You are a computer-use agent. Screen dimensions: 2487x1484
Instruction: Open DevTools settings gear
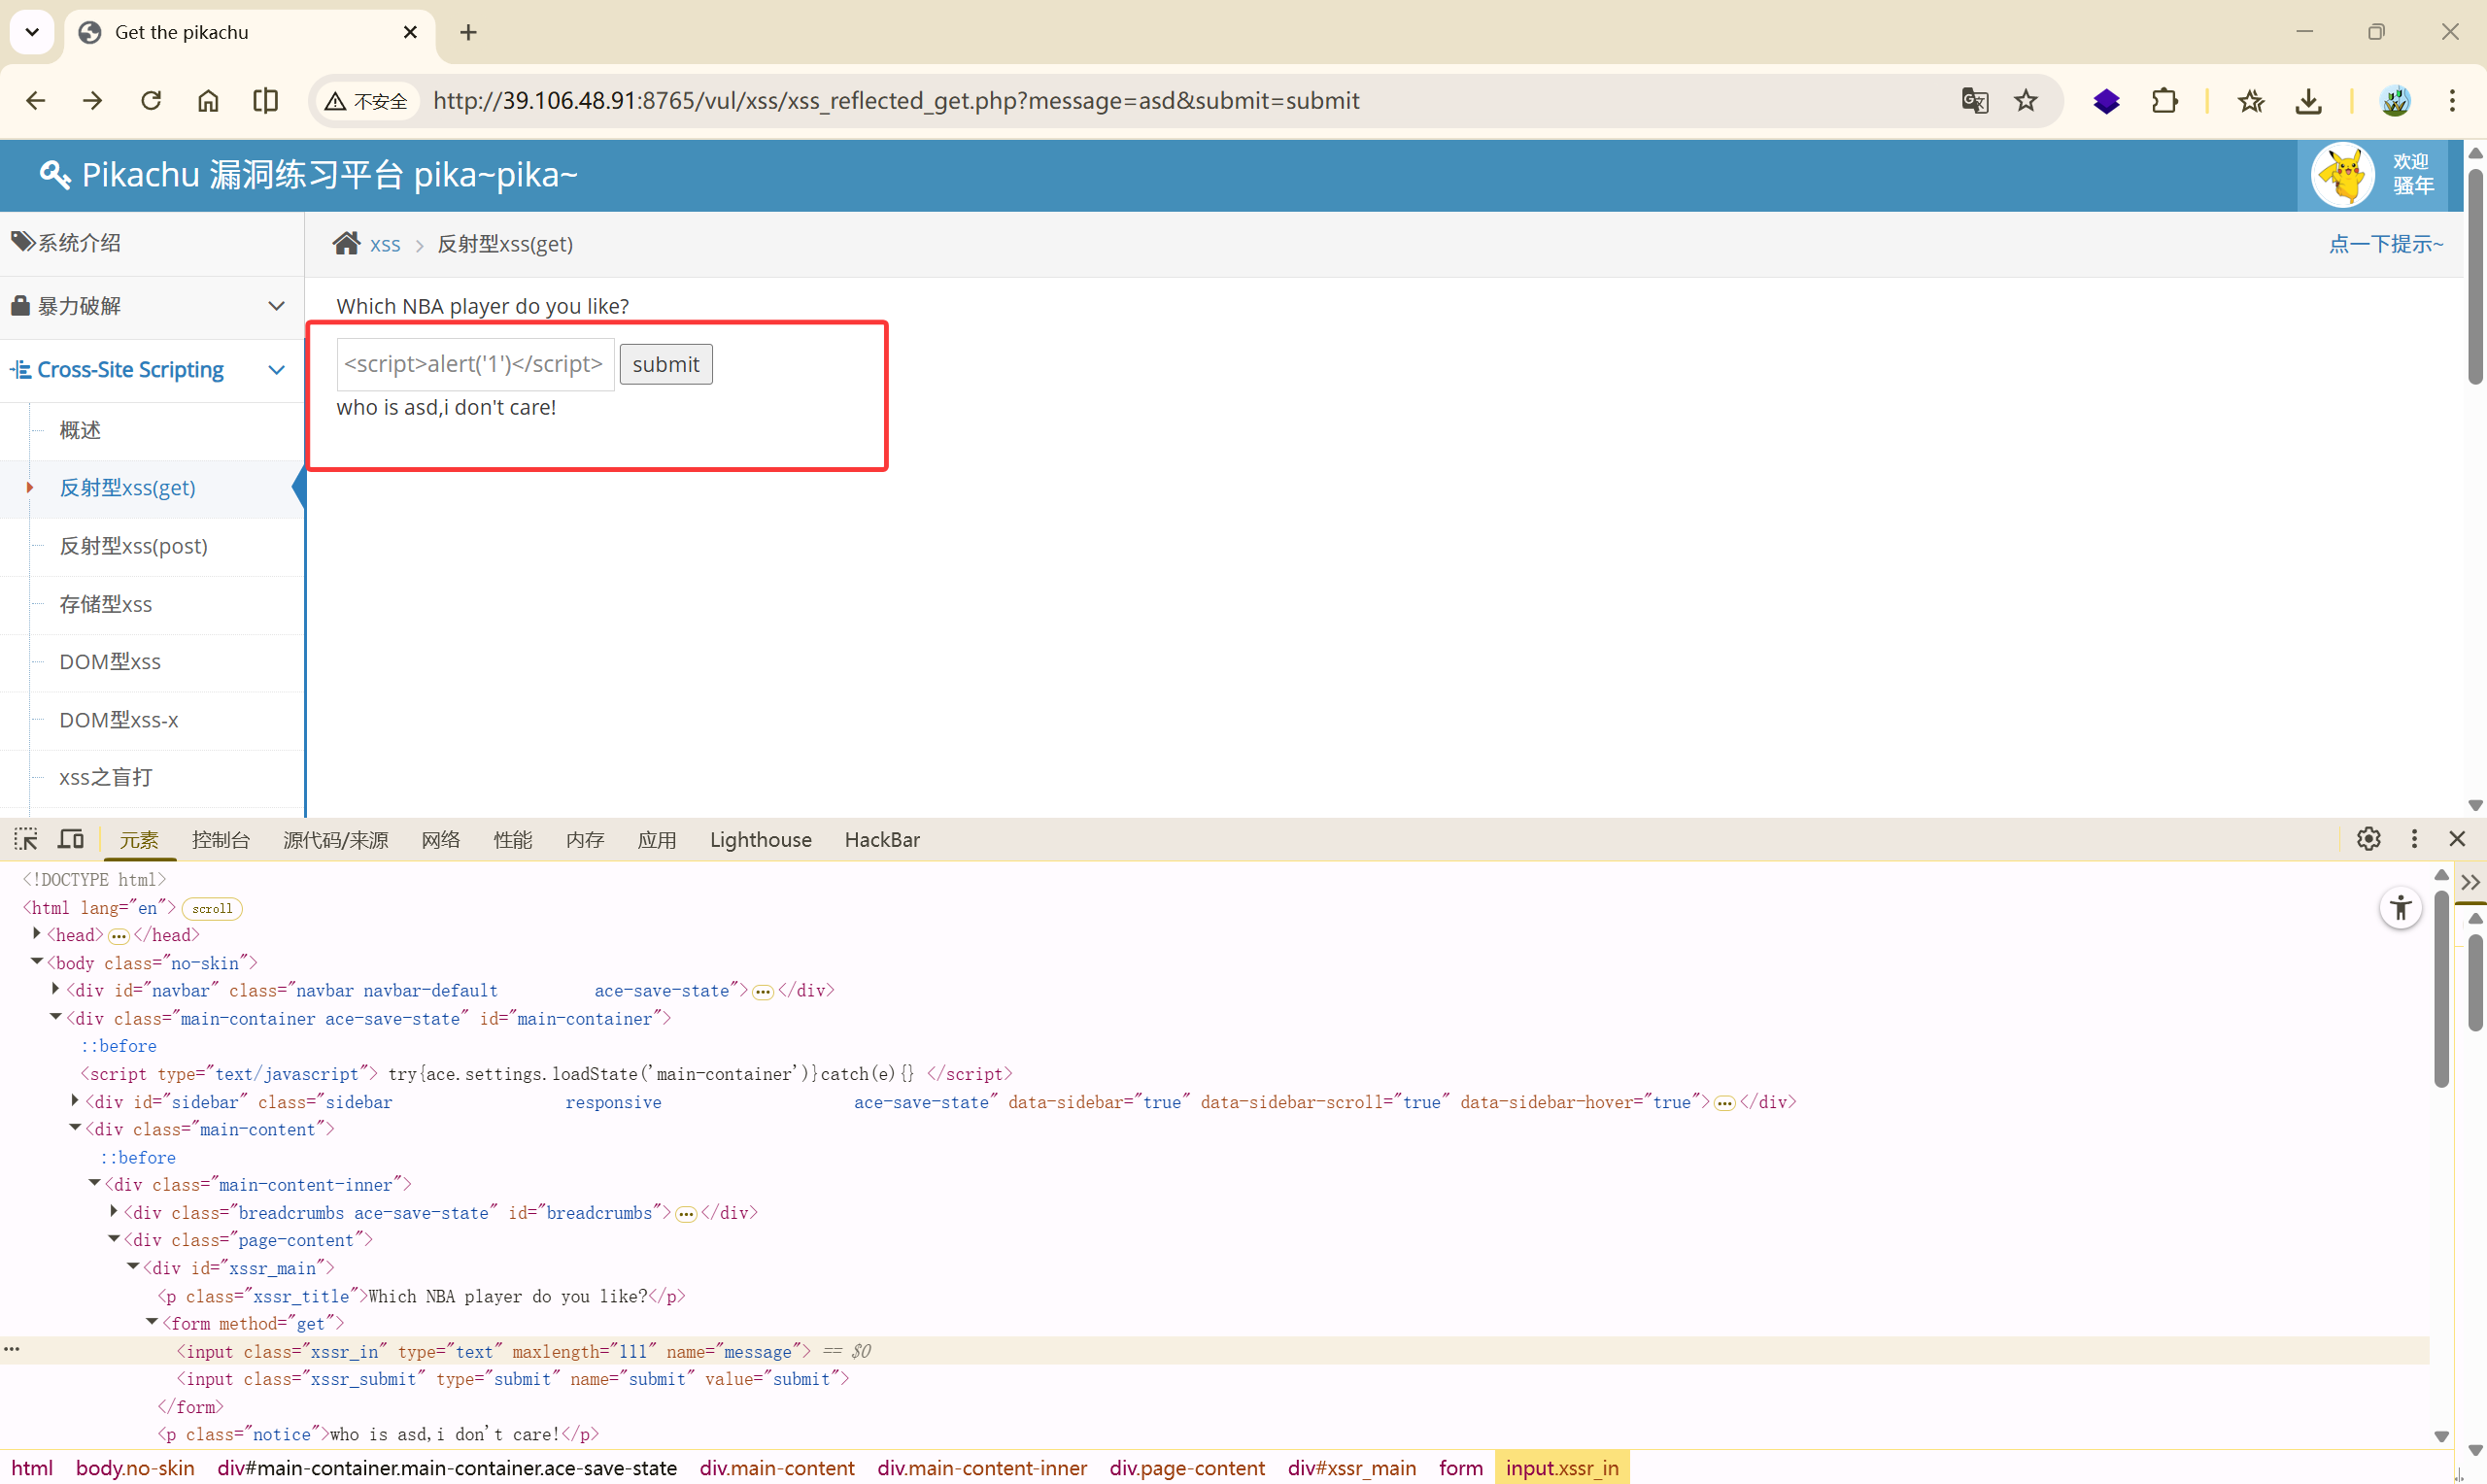(2368, 839)
